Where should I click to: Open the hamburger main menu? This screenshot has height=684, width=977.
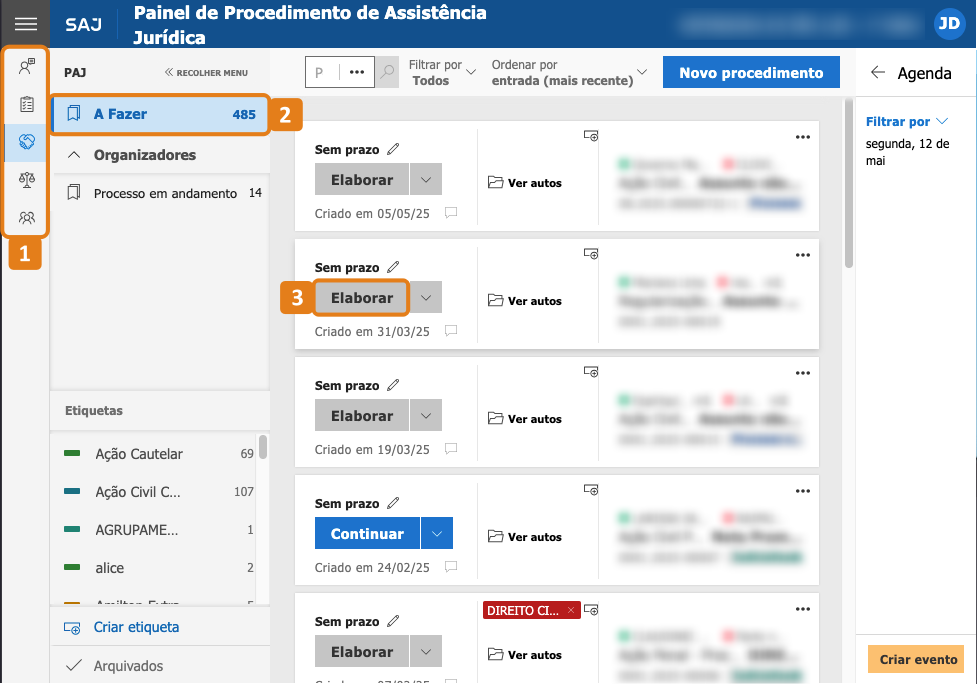[26, 24]
